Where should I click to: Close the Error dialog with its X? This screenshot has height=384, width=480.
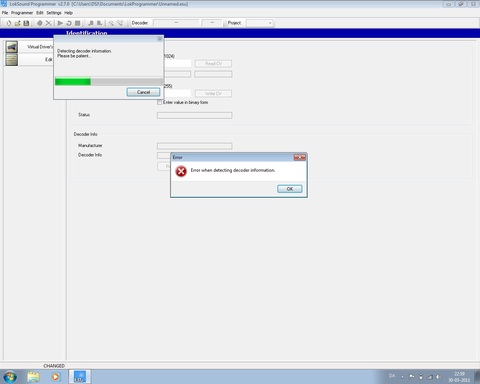(300, 157)
